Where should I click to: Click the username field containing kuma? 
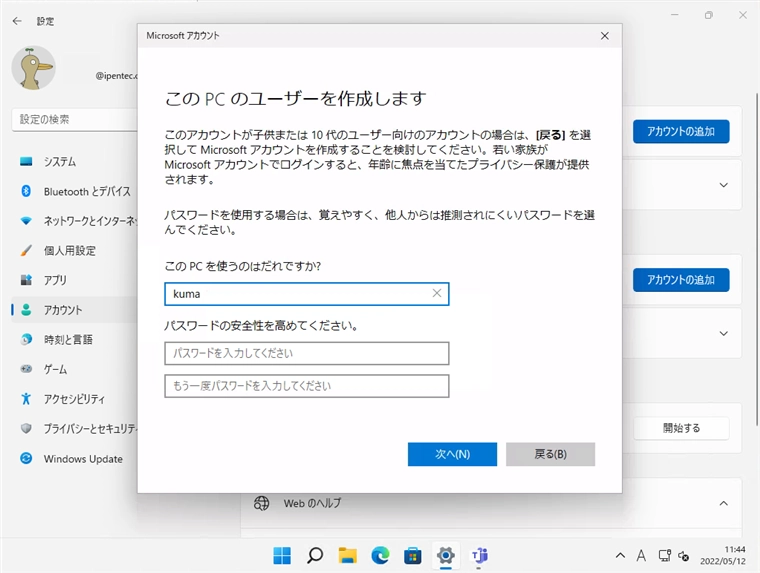(x=306, y=294)
